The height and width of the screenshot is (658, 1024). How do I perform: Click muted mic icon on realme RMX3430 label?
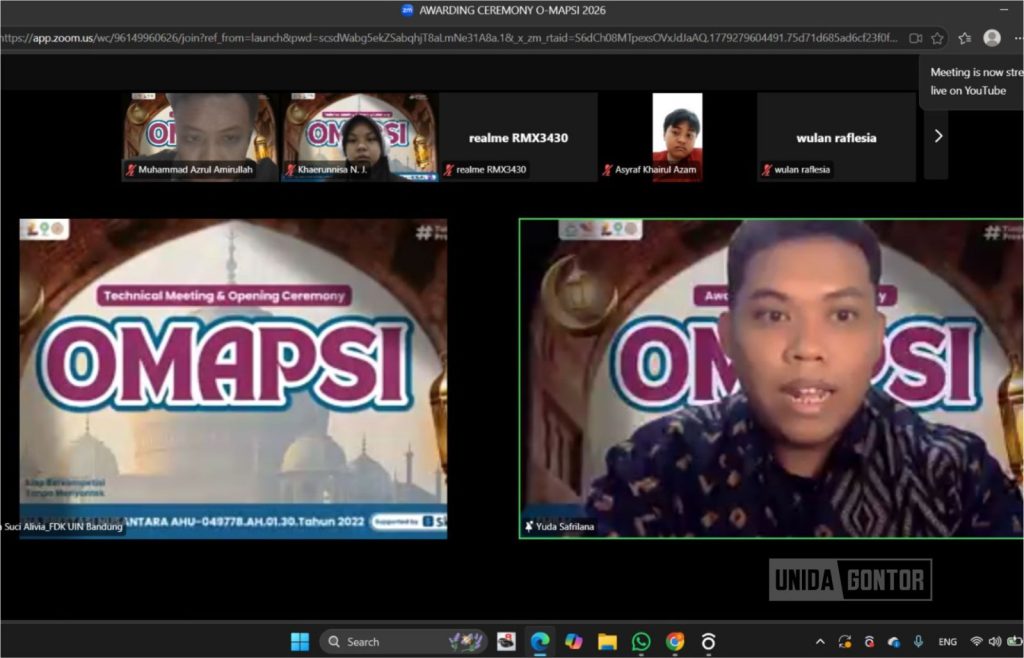(x=449, y=170)
